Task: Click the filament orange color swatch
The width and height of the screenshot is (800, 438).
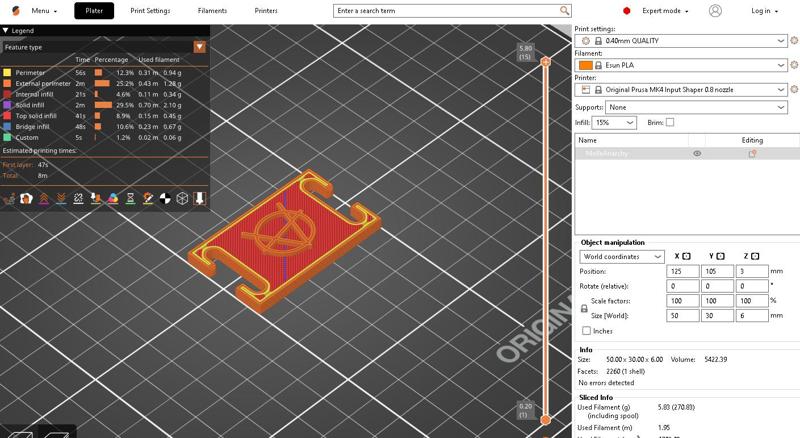Action: coord(586,65)
